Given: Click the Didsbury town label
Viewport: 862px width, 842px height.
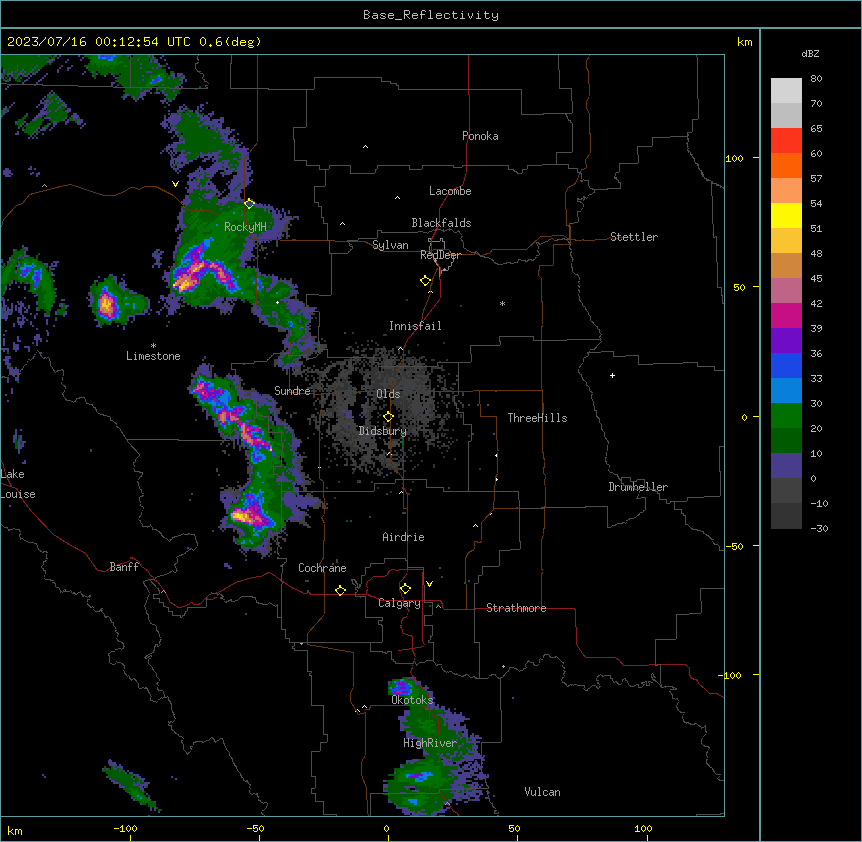Looking at the screenshot, I should pos(383,431).
